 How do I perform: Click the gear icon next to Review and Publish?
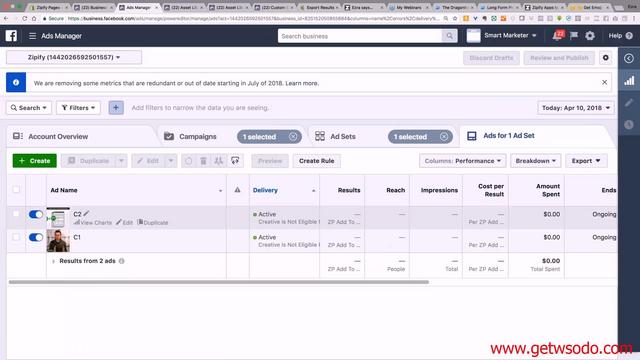606,58
